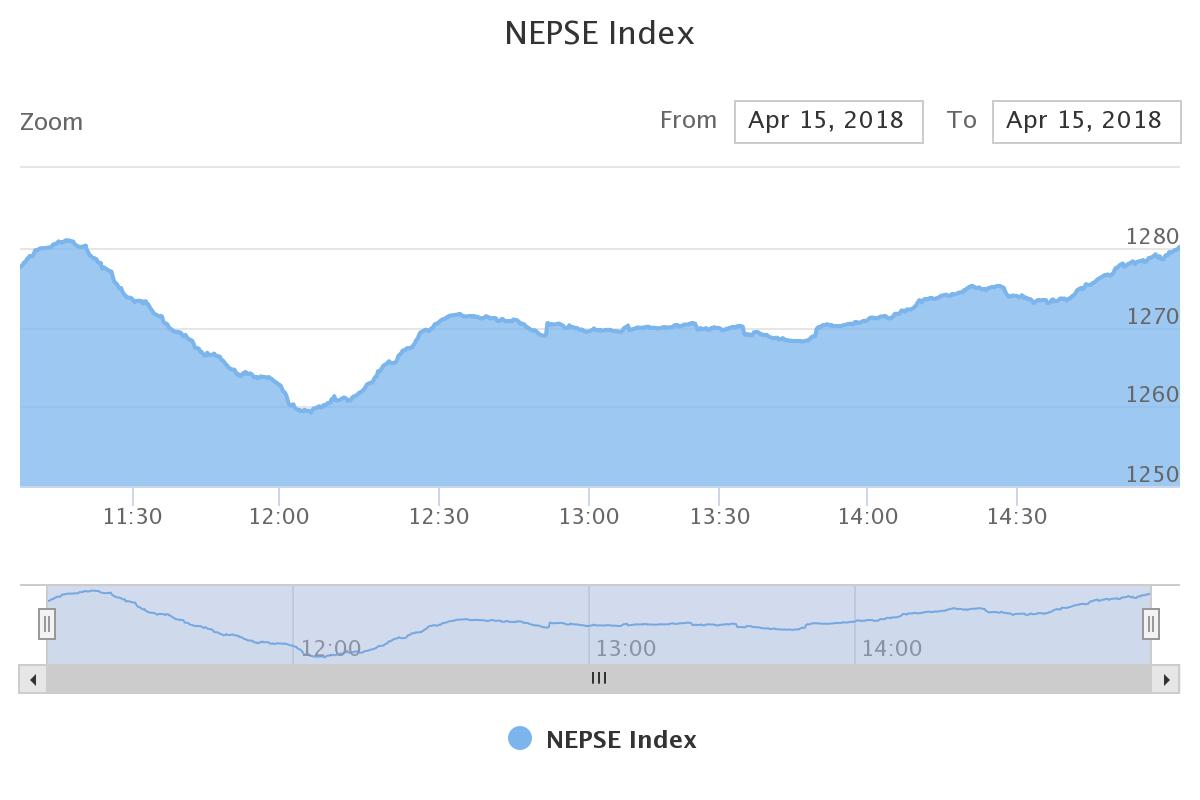This screenshot has height=800, width=1200.
Task: Click the 12:00 label inside the navigator
Action: coord(330,649)
